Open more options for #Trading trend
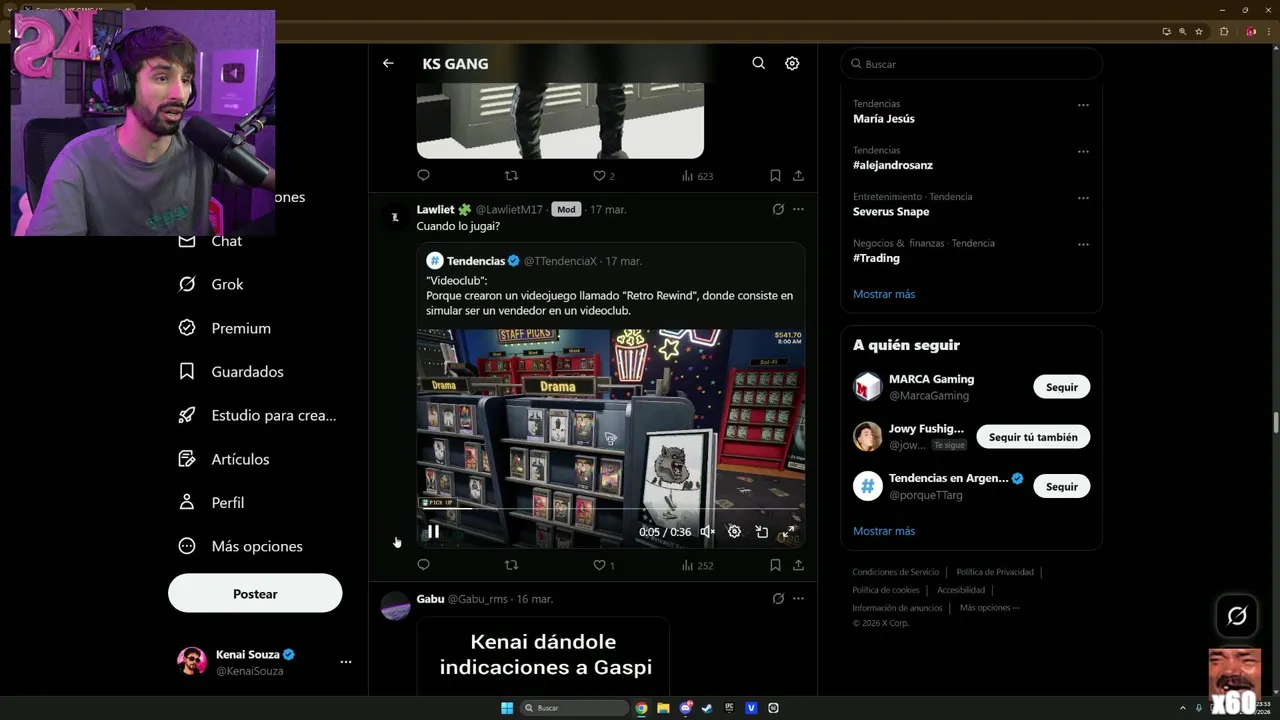This screenshot has width=1280, height=720. [x=1083, y=245]
